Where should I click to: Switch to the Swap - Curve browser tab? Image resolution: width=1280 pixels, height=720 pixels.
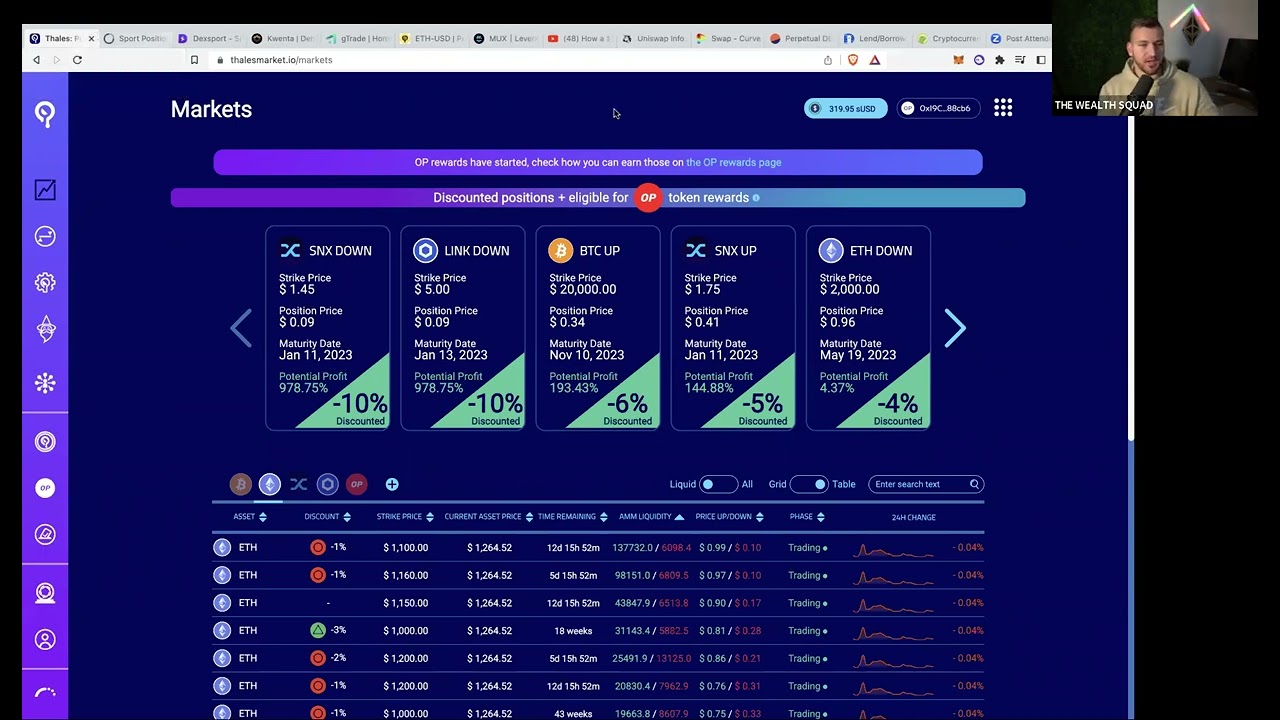tap(727, 38)
